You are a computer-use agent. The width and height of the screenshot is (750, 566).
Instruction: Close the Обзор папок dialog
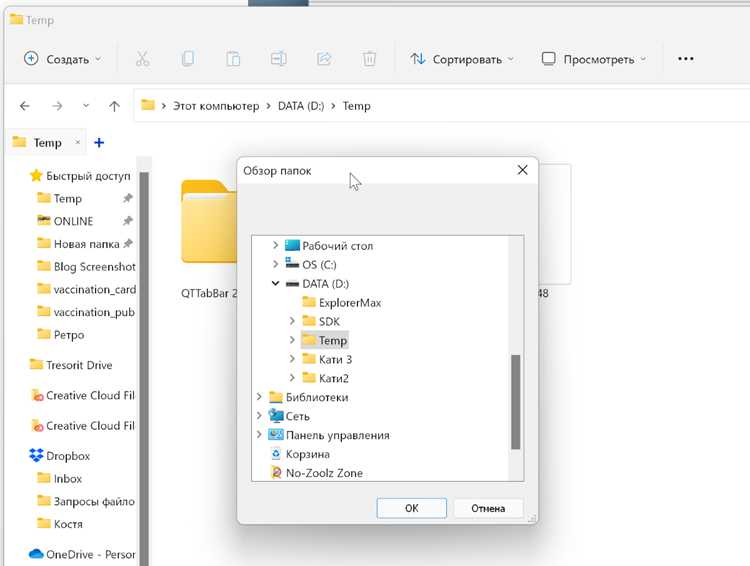pyautogui.click(x=522, y=170)
